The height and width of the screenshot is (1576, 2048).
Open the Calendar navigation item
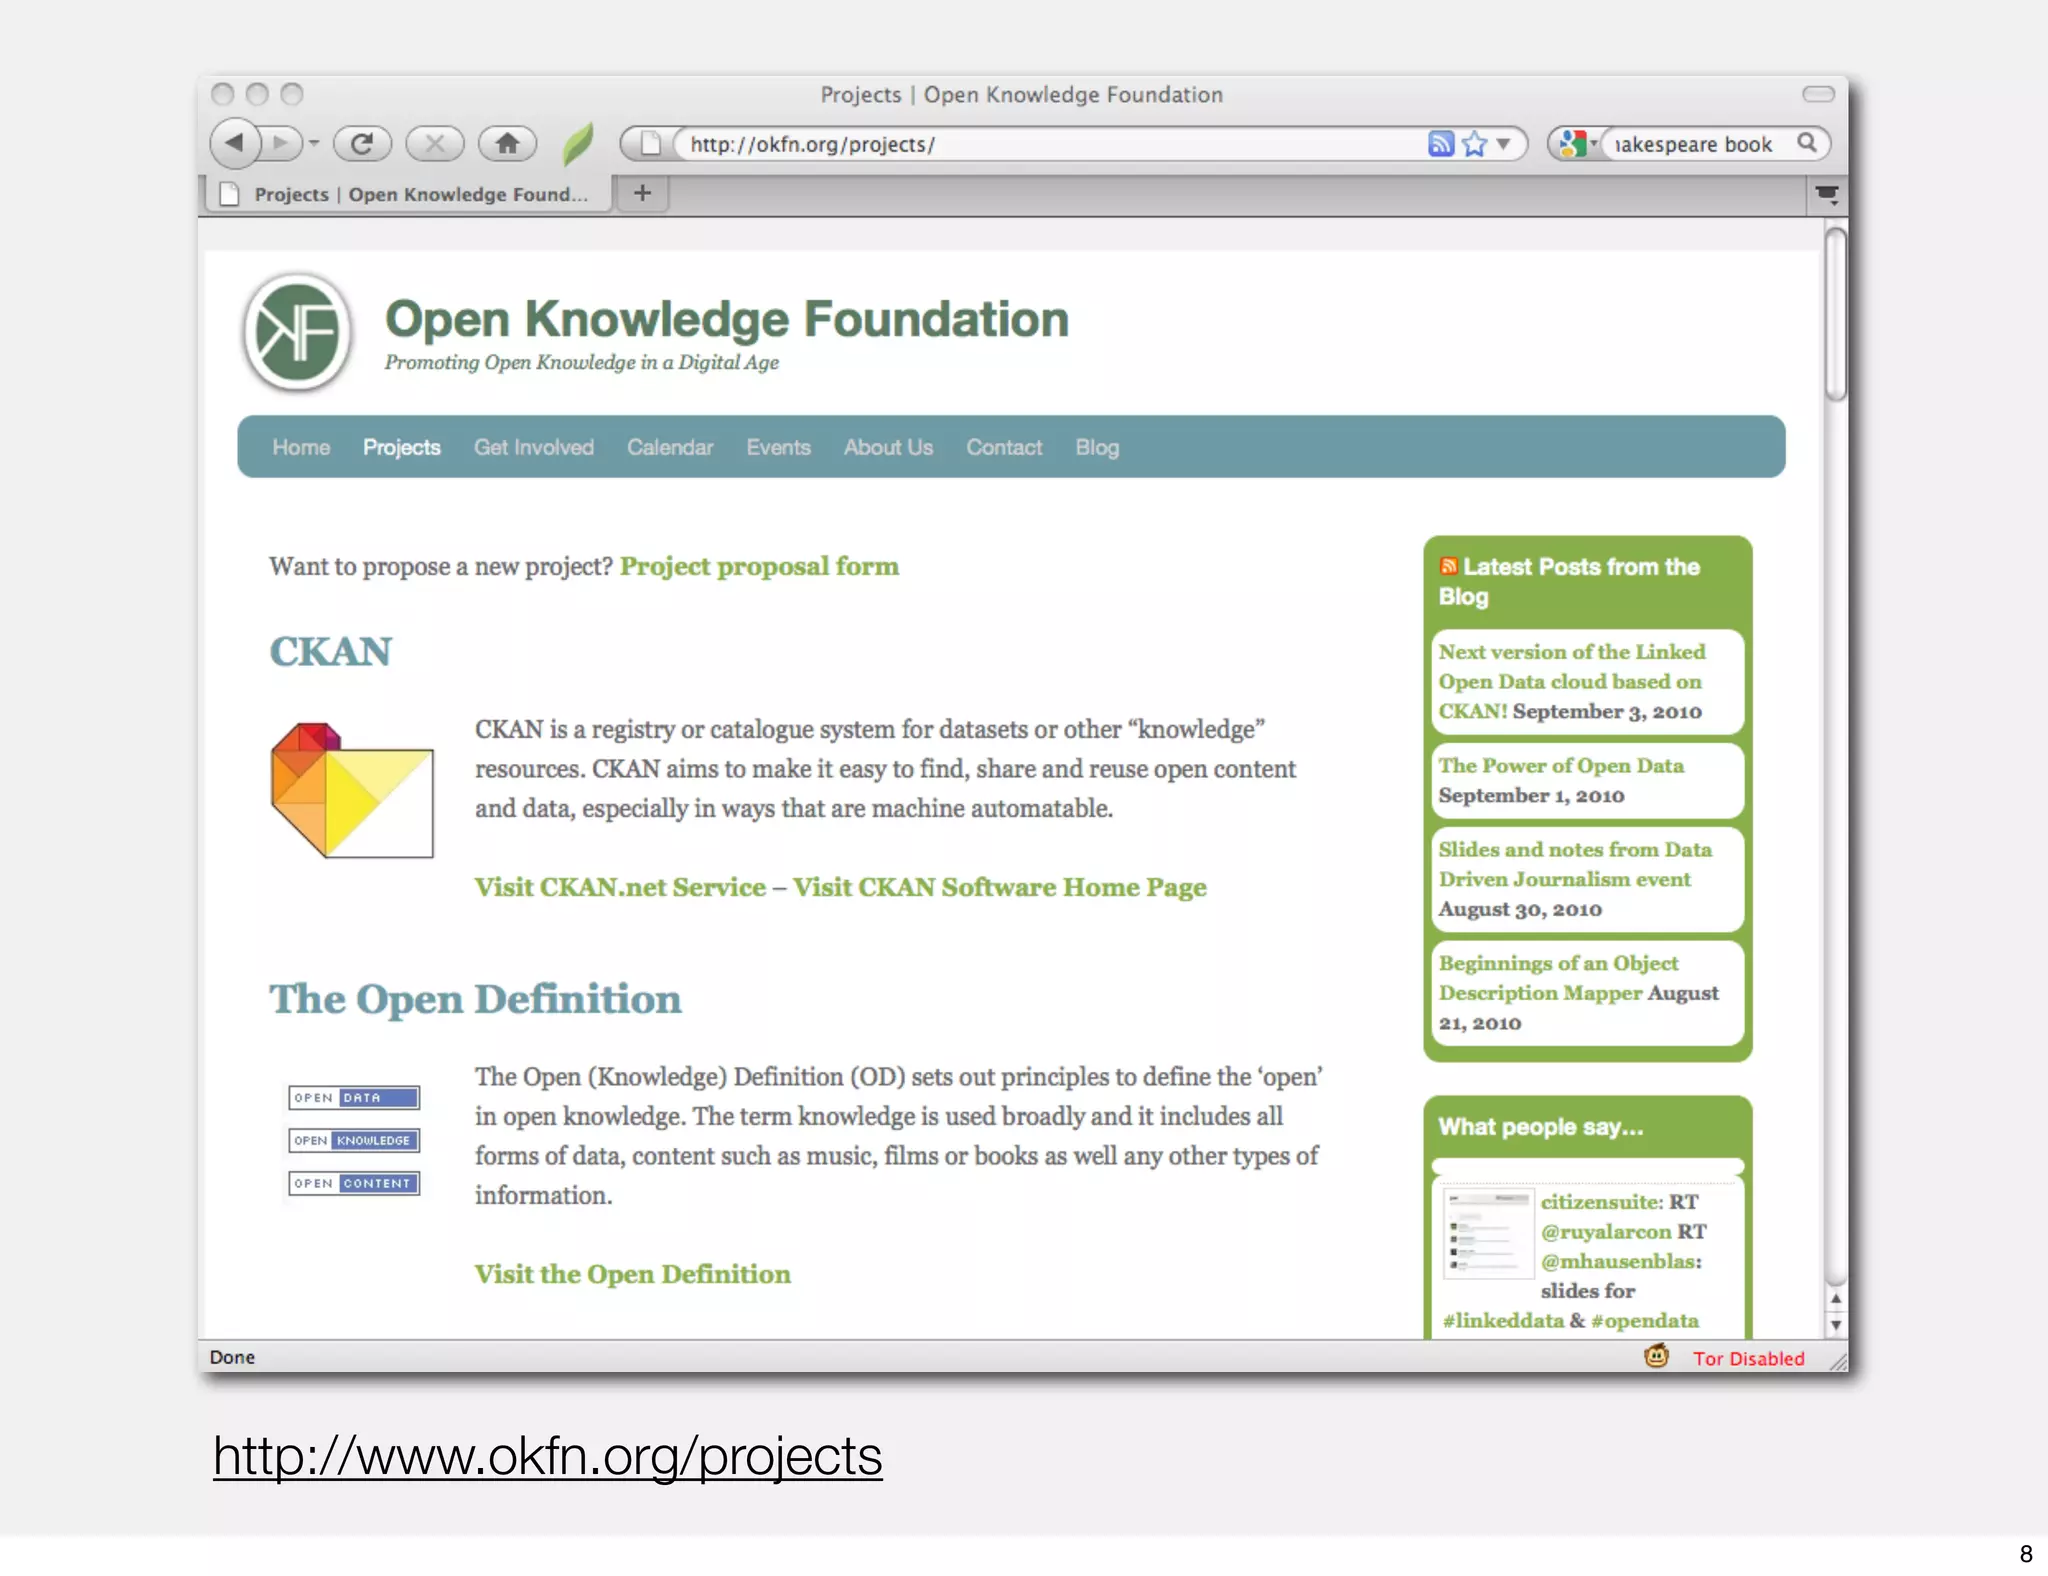tap(670, 447)
